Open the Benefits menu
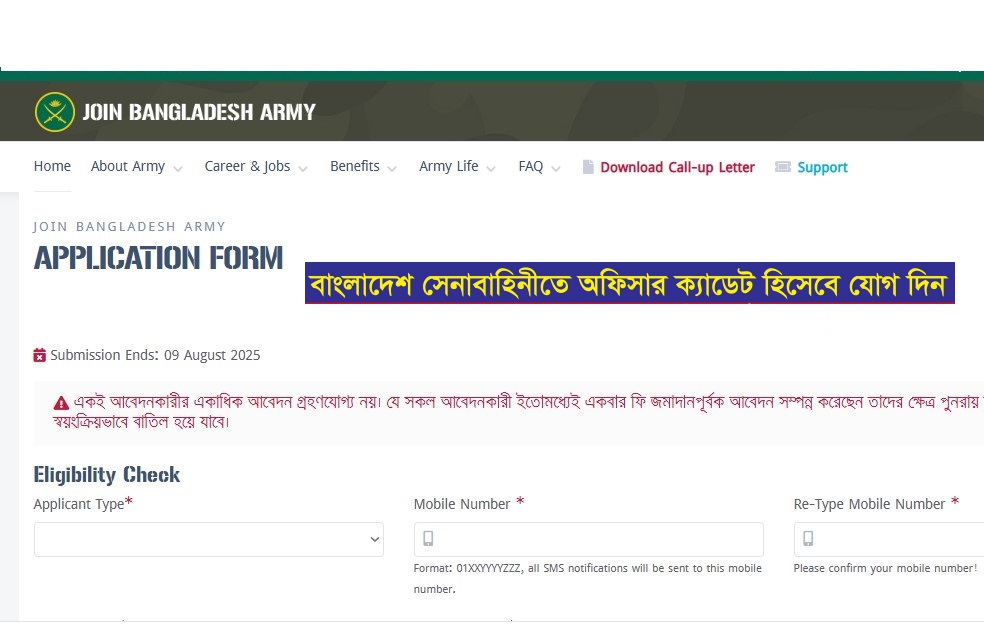The width and height of the screenshot is (984, 632). 355,166
